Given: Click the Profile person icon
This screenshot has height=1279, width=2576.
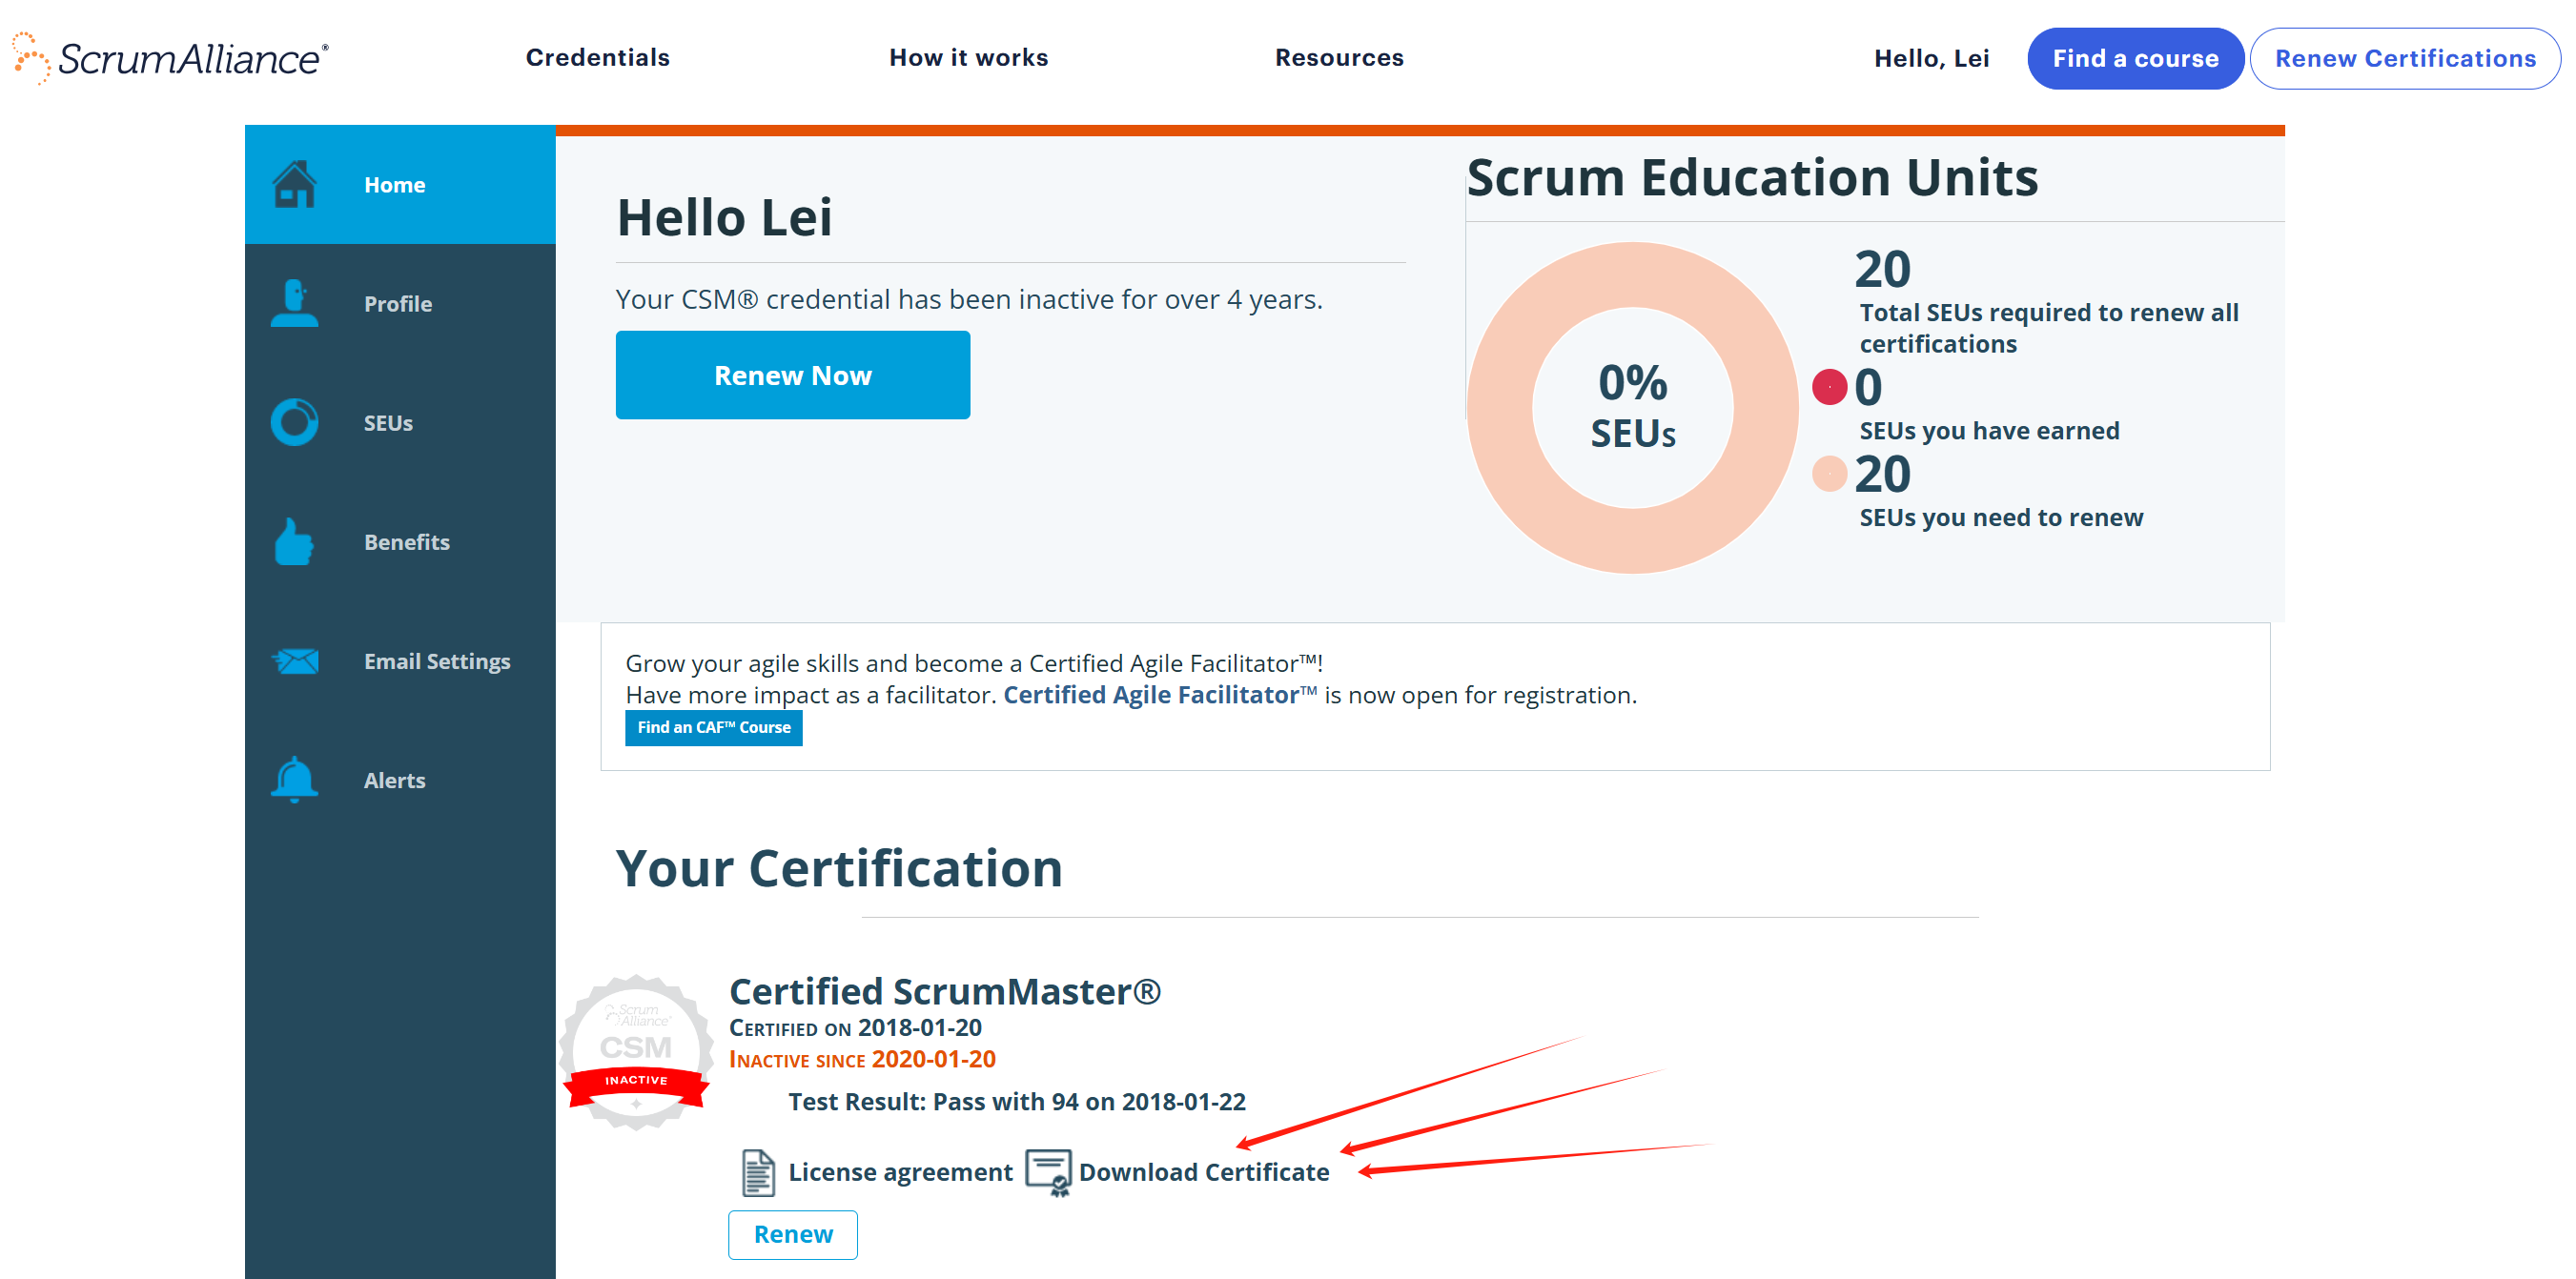Looking at the screenshot, I should click(x=294, y=303).
